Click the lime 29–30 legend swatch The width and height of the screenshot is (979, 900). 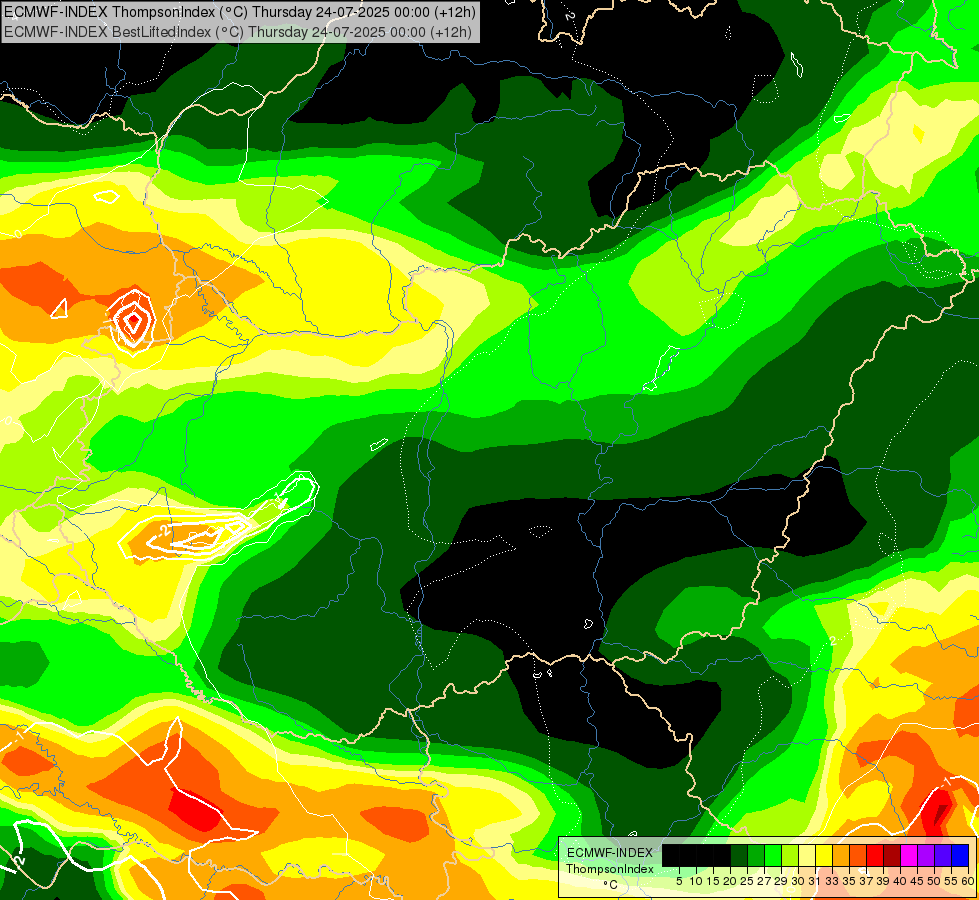click(790, 856)
